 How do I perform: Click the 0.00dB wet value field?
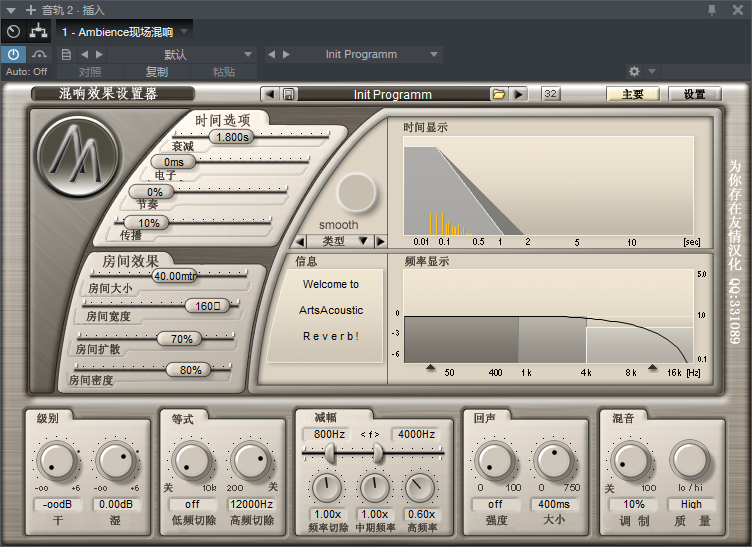coord(116,504)
